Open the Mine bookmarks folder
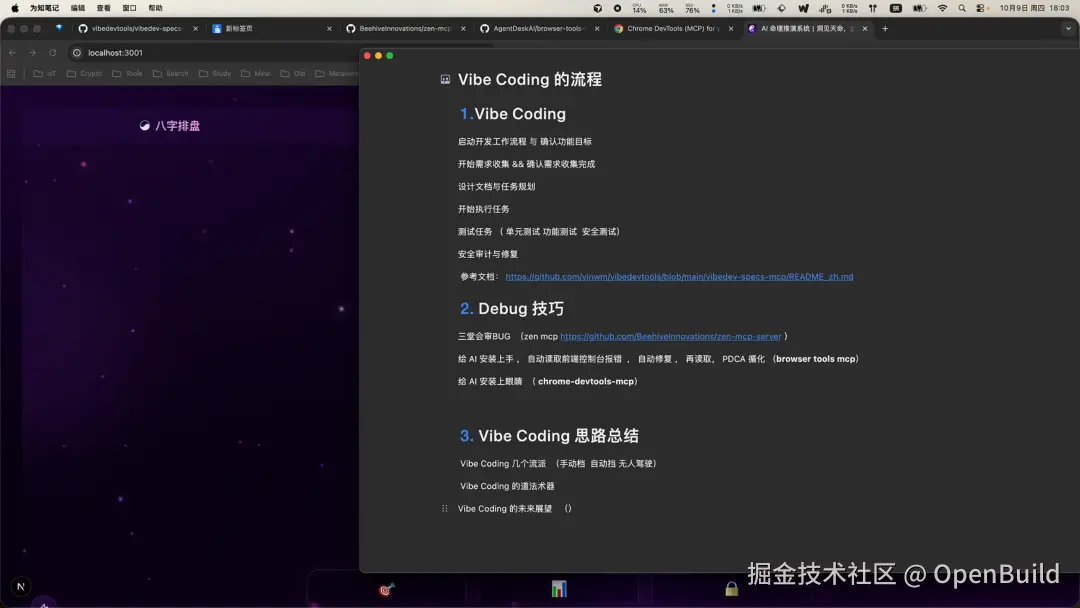This screenshot has width=1080, height=608. pyautogui.click(x=256, y=74)
